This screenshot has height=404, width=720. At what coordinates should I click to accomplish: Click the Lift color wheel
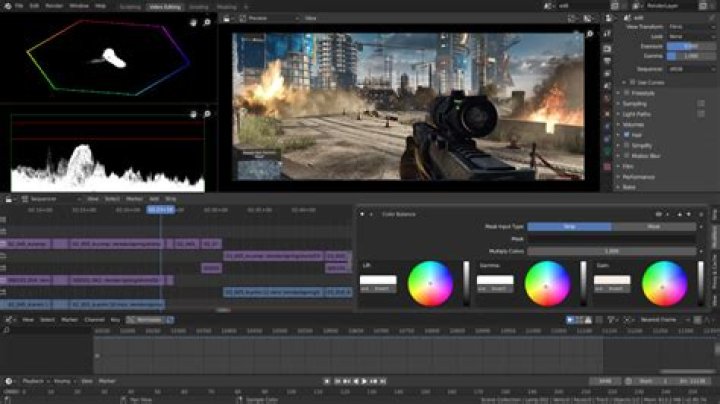[x=430, y=284]
